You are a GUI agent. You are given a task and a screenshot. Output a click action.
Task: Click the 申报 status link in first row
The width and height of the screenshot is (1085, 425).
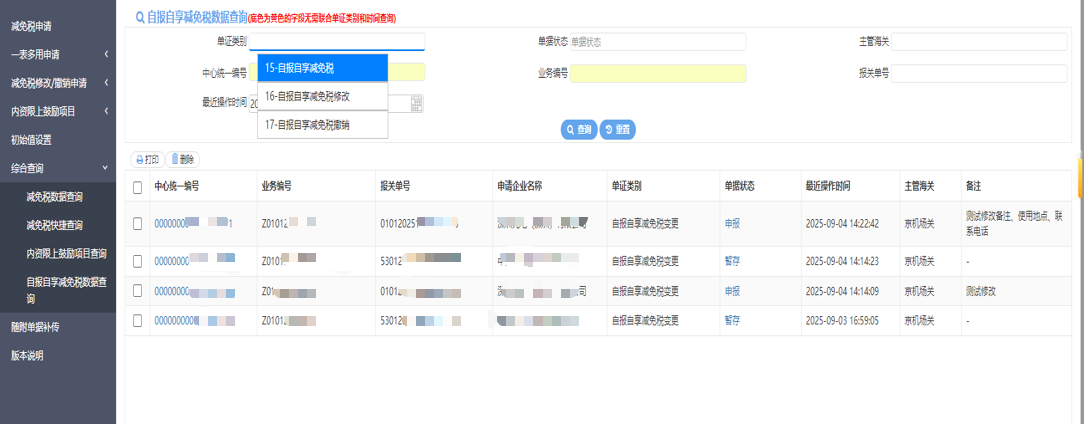point(732,223)
